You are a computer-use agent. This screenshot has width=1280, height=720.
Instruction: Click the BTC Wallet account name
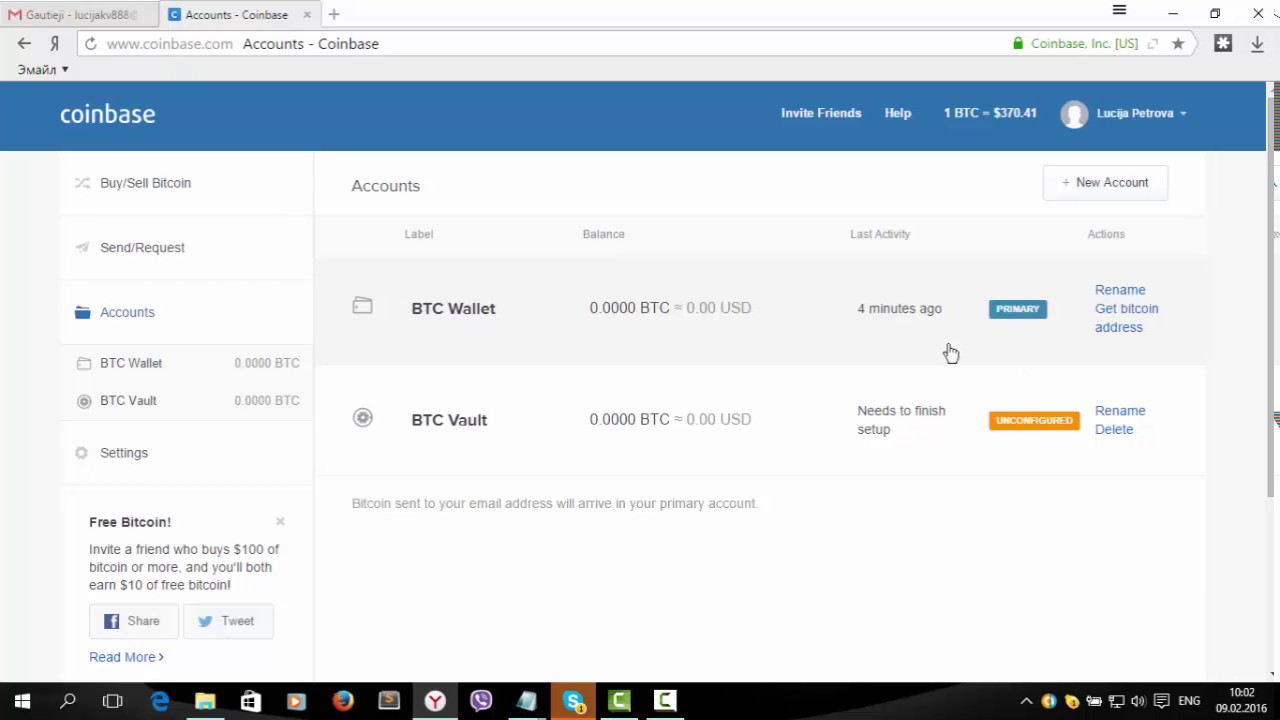[453, 308]
